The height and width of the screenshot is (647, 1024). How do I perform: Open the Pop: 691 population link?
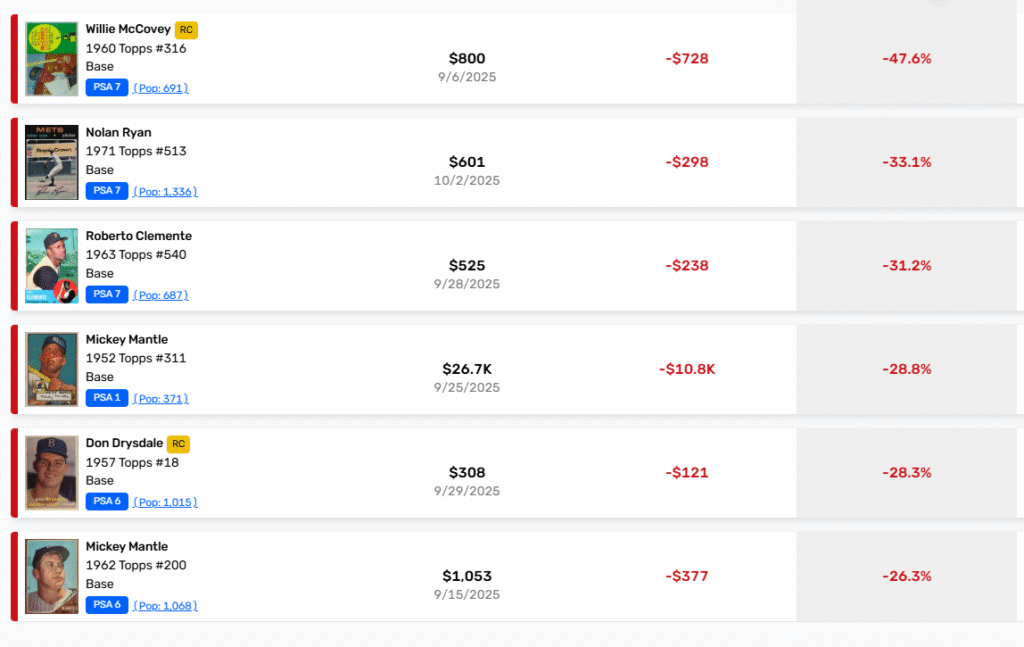pos(161,88)
